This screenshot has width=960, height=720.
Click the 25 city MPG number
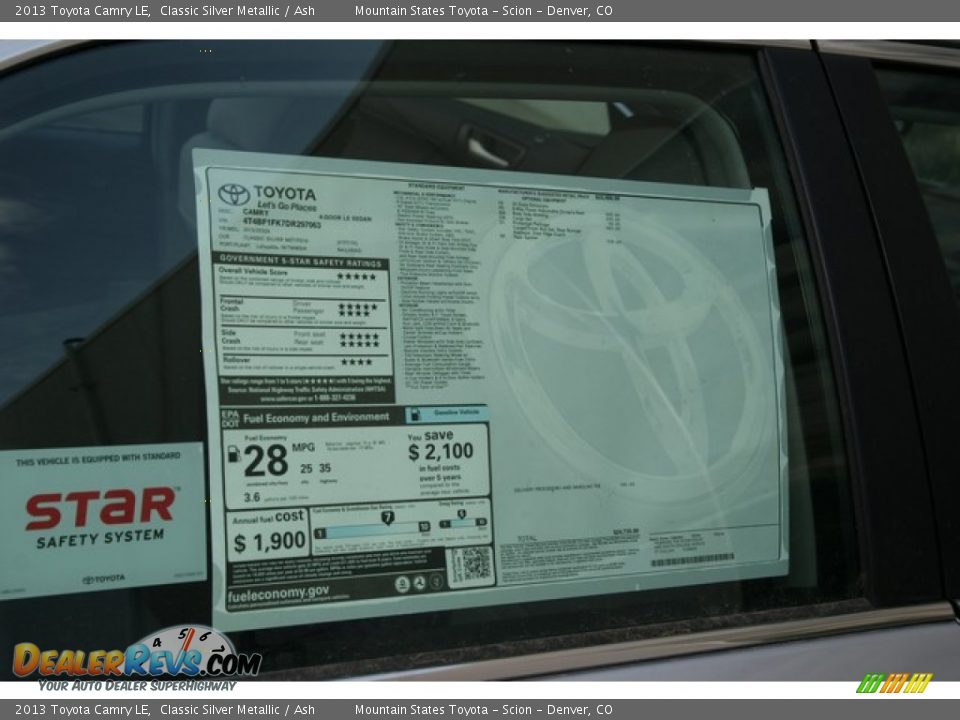(306, 468)
